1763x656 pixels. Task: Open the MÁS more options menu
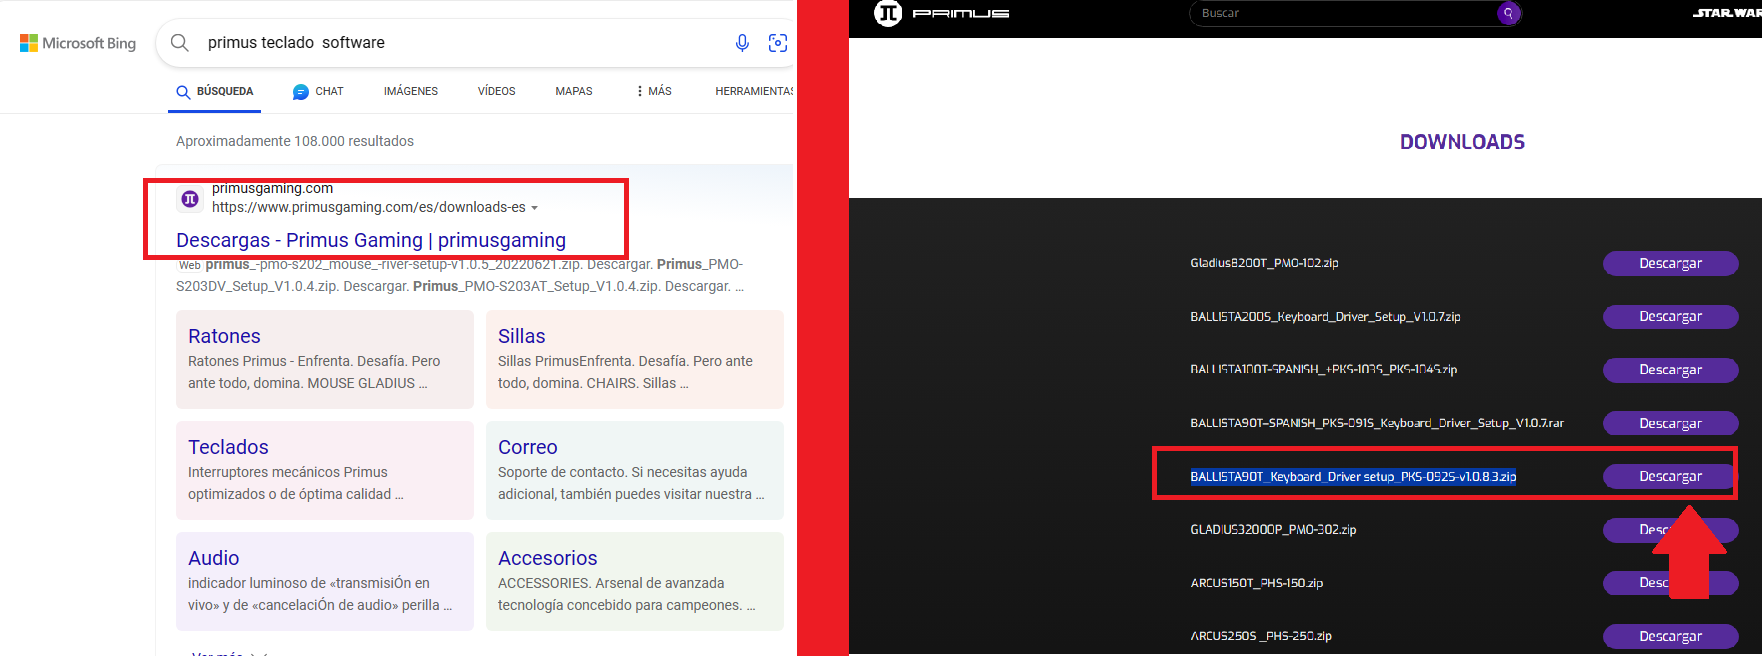[x=654, y=91]
